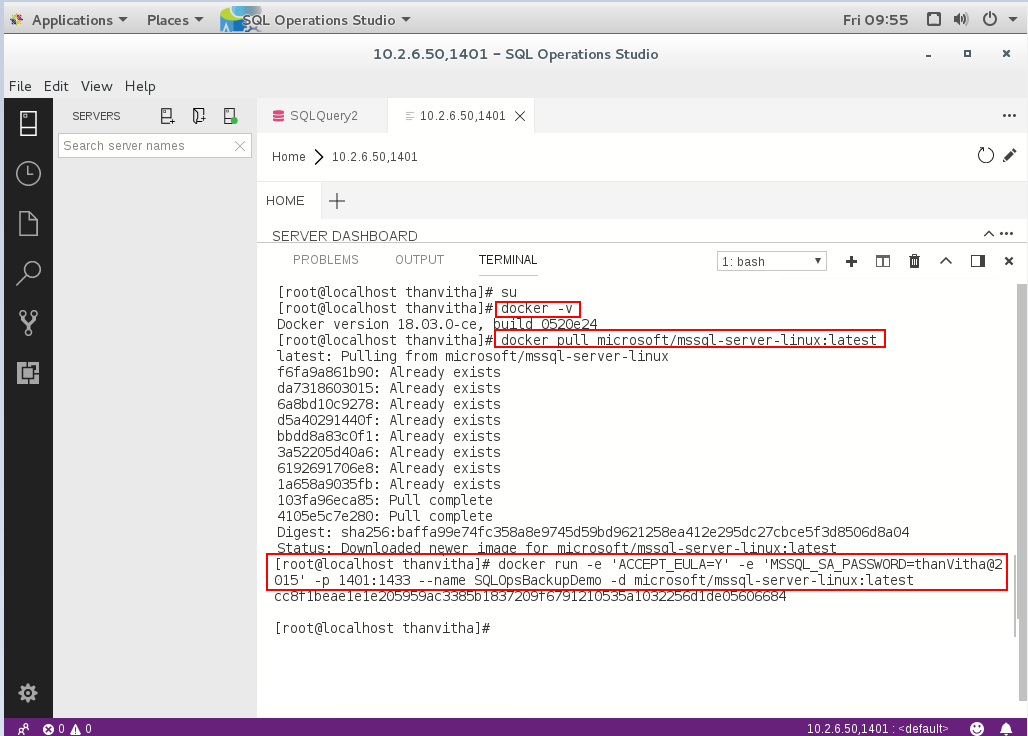Switch to the OUTPUT panel tab
1028x736 pixels.
click(420, 260)
